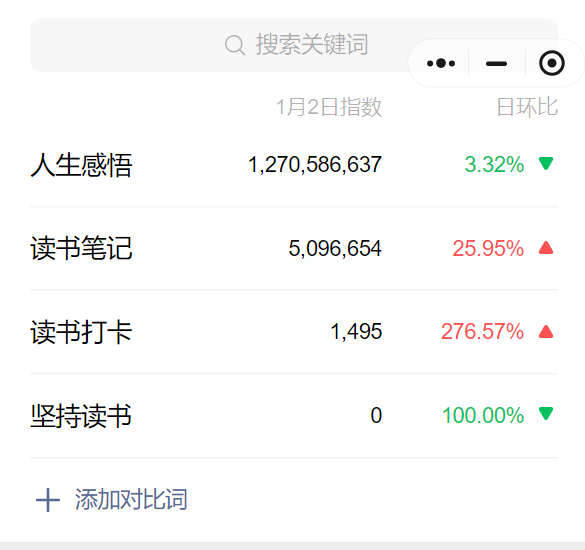This screenshot has width=585, height=550.
Task: Click green down arrow in 人生感悟 row
Action: (546, 163)
